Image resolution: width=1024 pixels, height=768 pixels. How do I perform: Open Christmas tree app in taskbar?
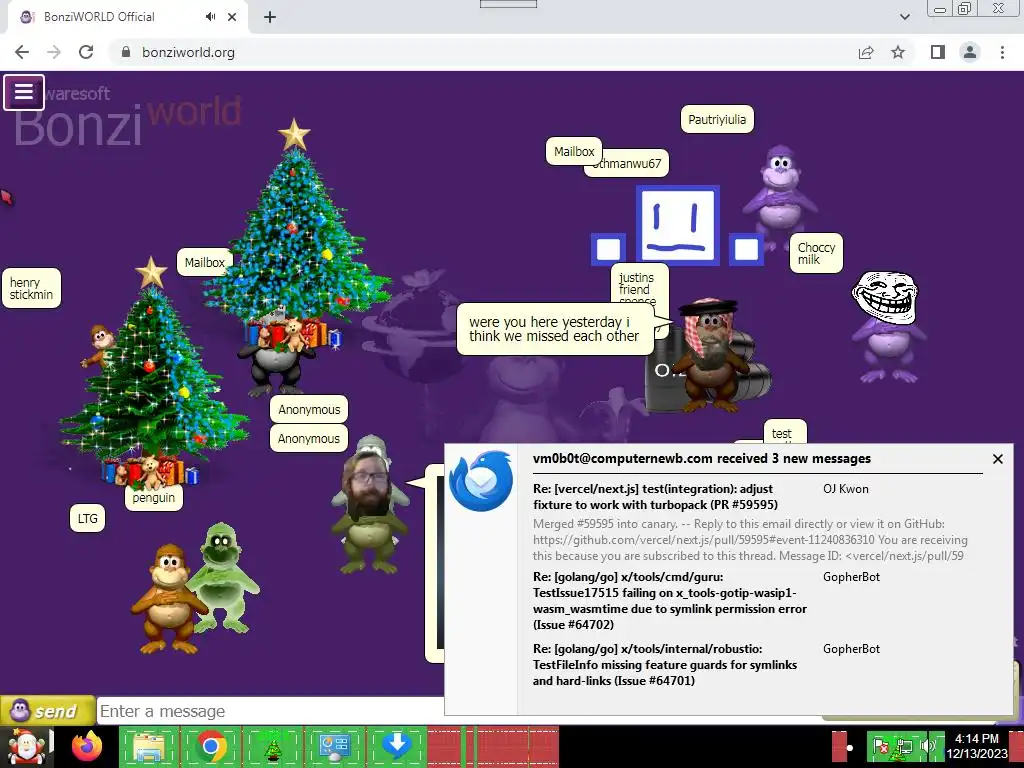(x=273, y=746)
